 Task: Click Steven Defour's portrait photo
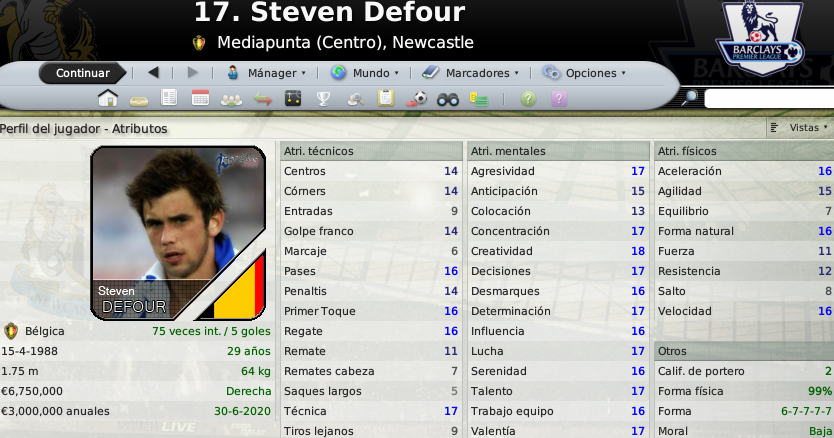[178, 233]
